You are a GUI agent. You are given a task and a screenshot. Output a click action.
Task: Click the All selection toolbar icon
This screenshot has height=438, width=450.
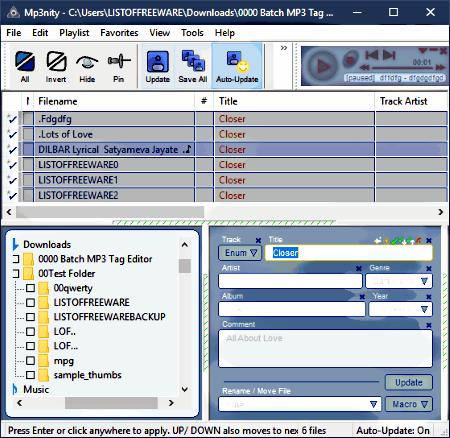25,66
